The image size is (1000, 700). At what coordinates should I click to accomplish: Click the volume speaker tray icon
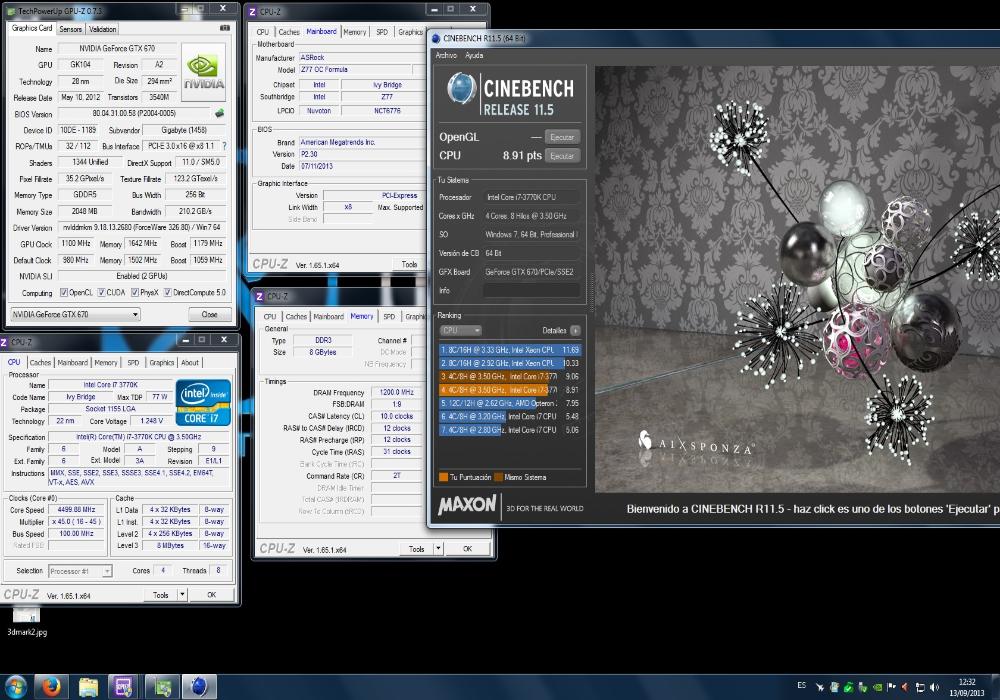934,687
